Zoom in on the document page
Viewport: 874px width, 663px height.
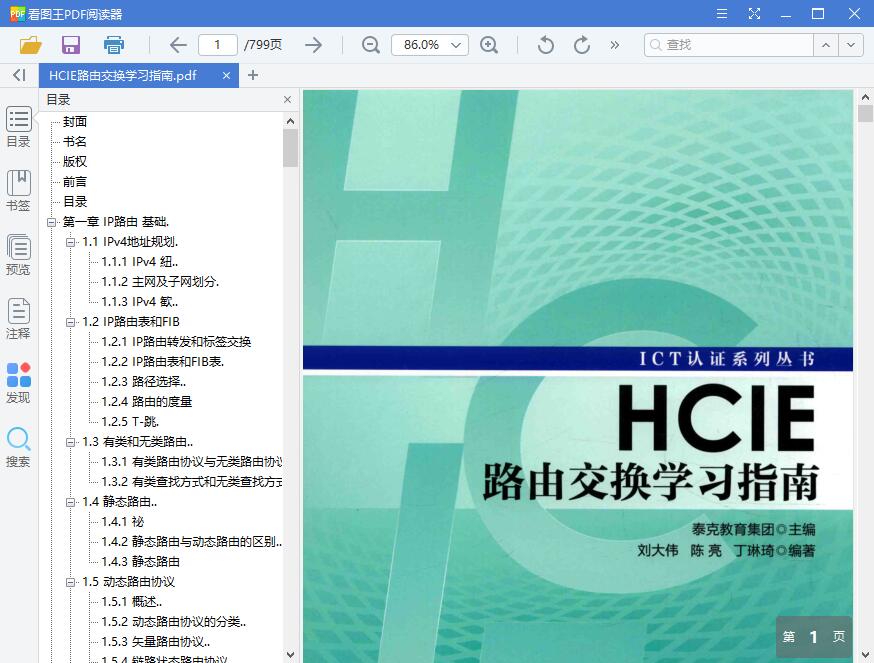489,44
